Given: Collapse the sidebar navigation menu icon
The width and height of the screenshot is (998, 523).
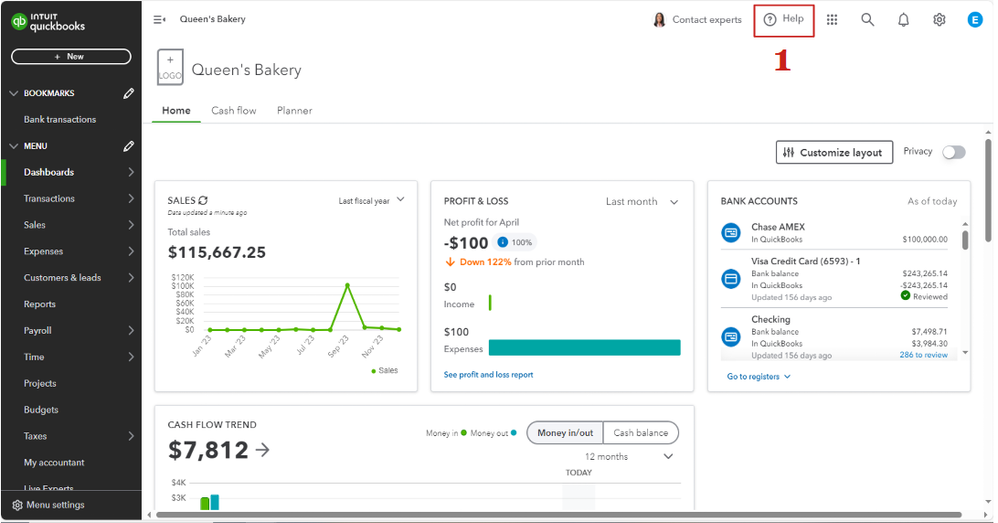Looking at the screenshot, I should point(159,20).
